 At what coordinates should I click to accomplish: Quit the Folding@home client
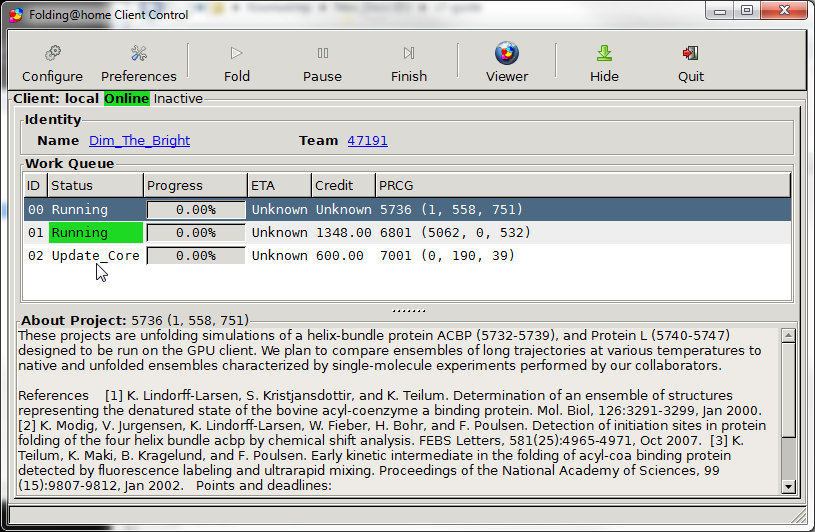(x=690, y=63)
